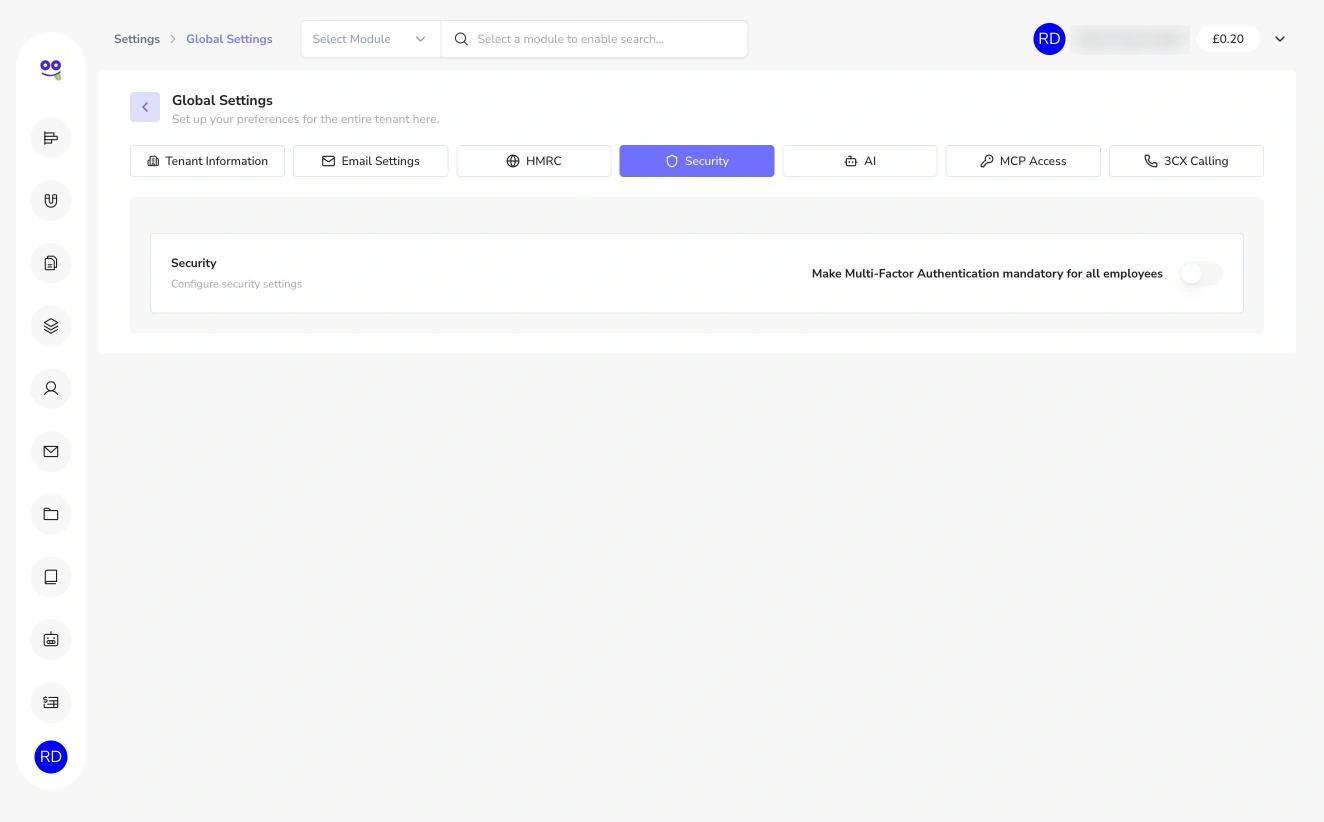Open the AI tab
1324x822 pixels.
click(x=860, y=161)
